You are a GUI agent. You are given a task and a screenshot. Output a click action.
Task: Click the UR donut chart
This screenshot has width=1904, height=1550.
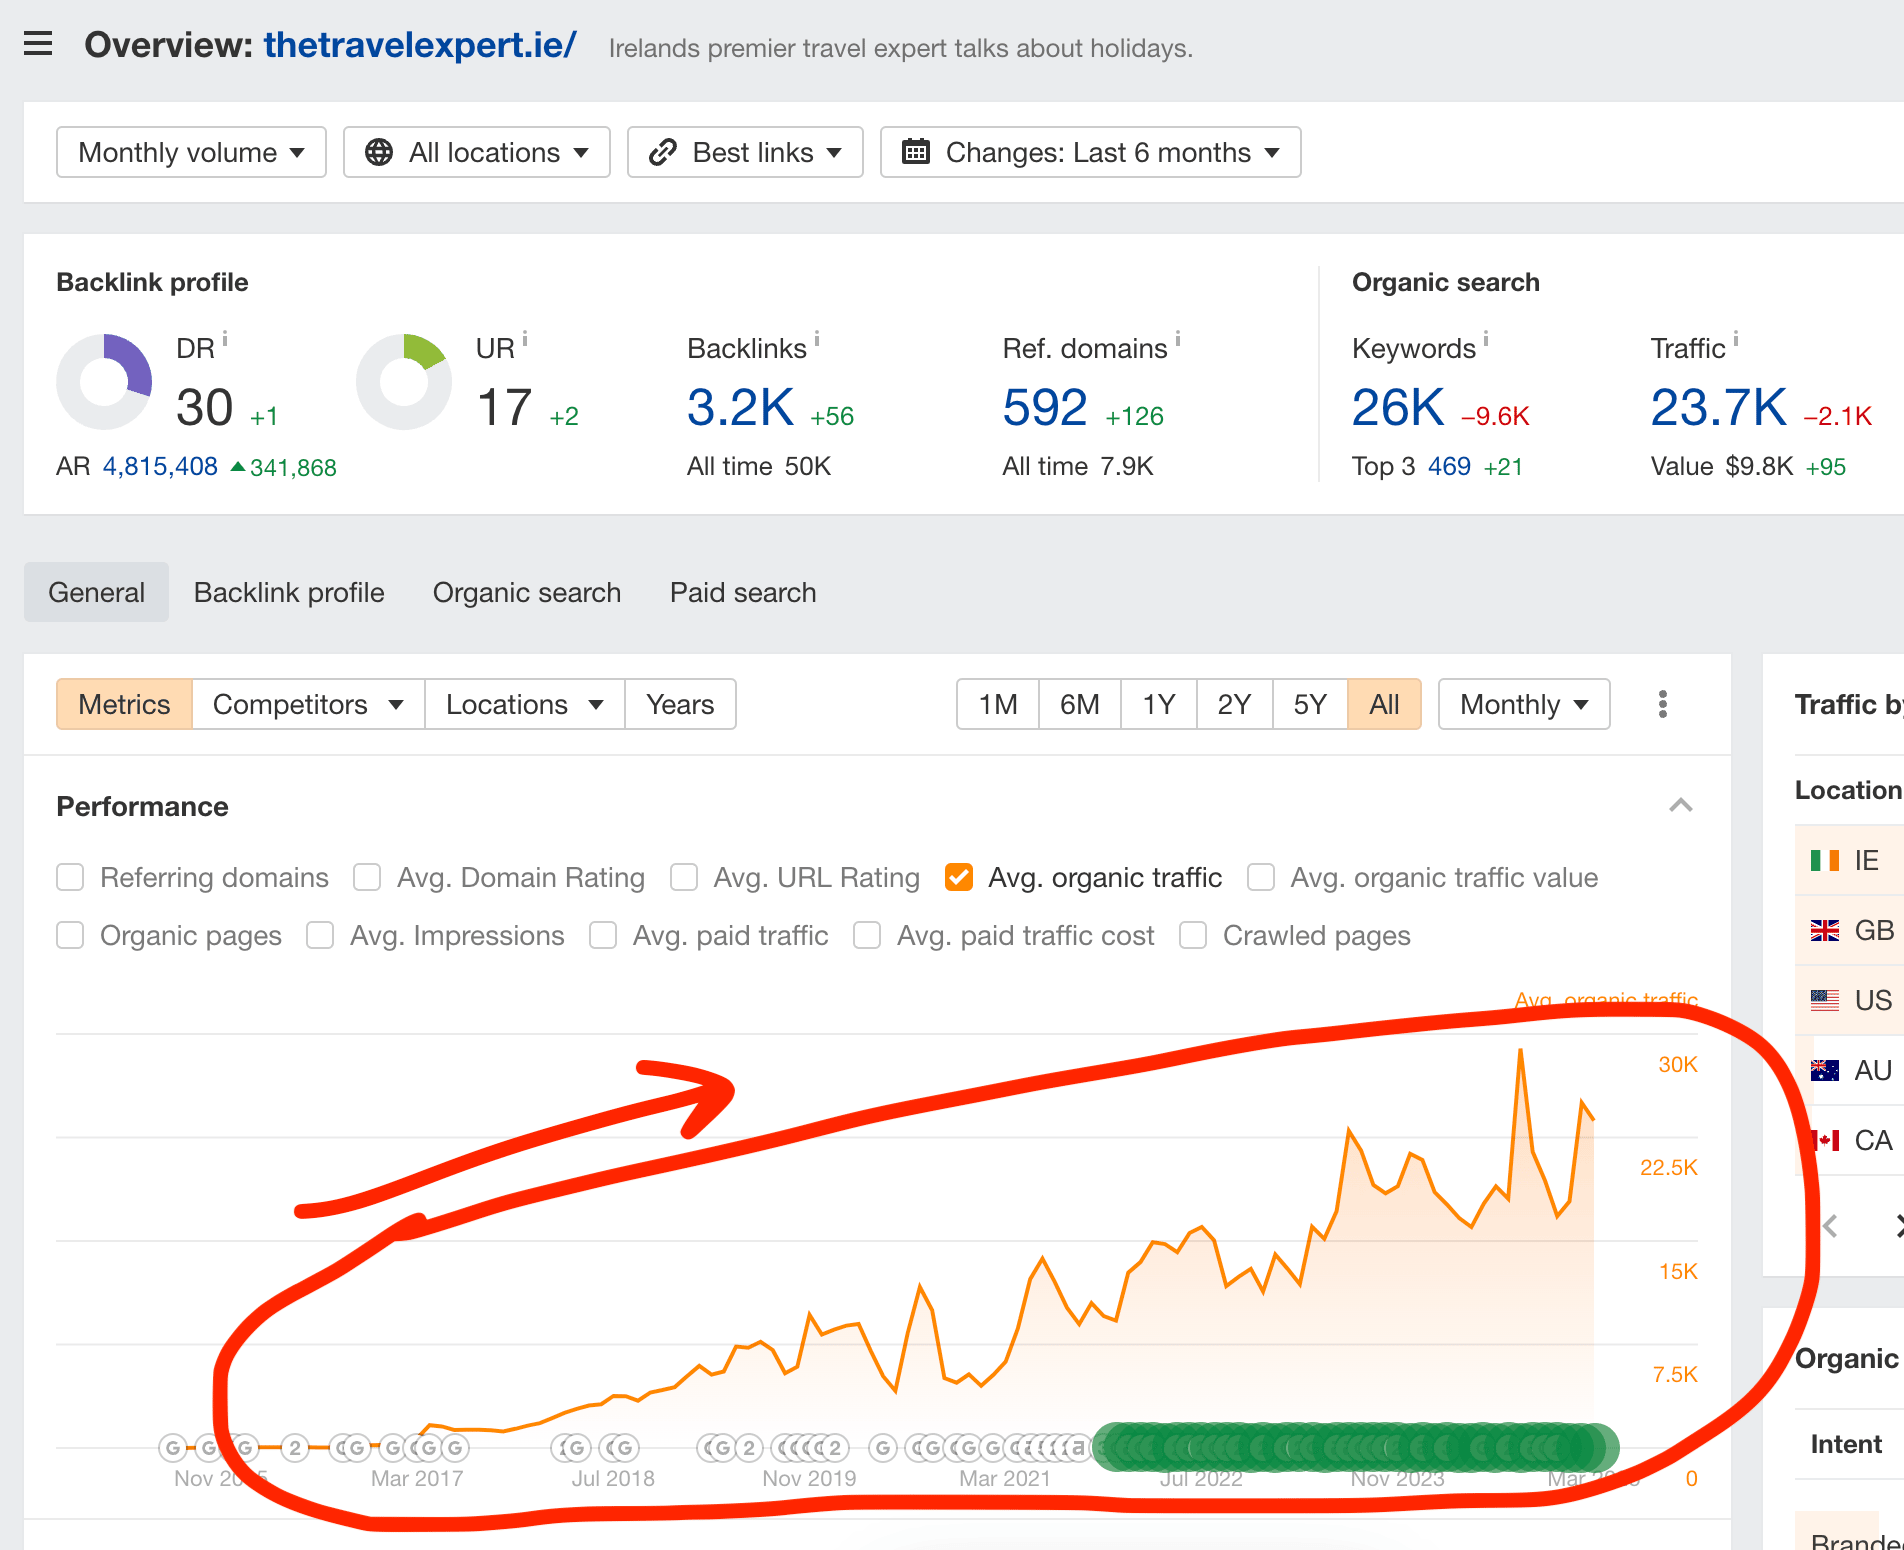point(404,382)
